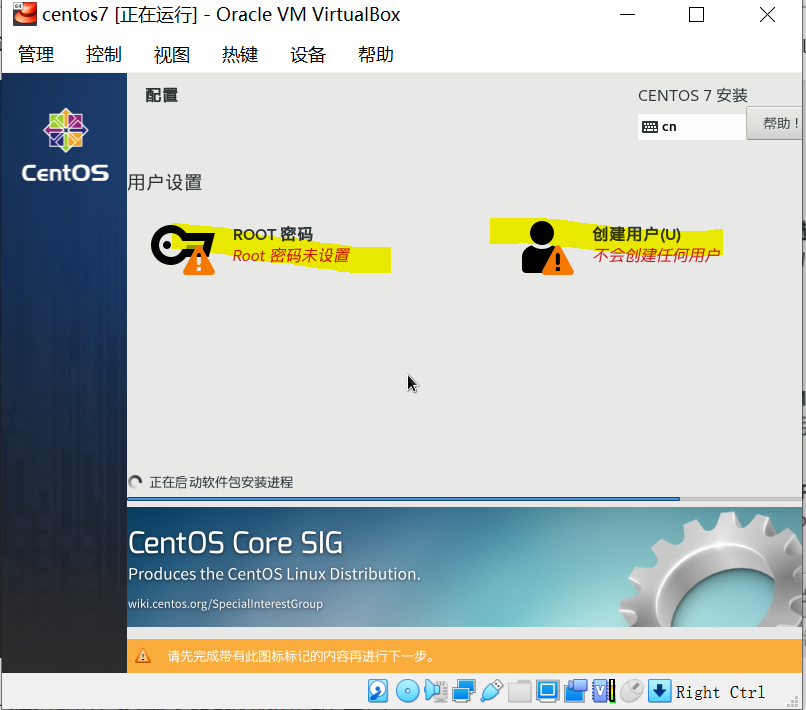This screenshot has width=806, height=710.
Task: Click the mouse integration status icon
Action: [632, 691]
